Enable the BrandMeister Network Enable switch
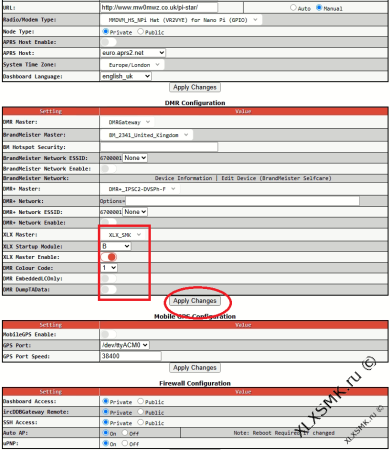This screenshot has width=390, height=450. pos(109,169)
